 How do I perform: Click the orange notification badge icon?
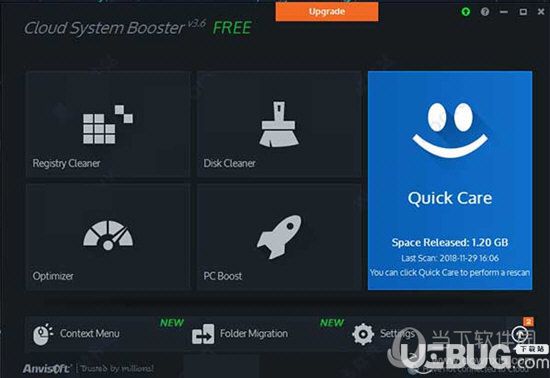(528, 321)
